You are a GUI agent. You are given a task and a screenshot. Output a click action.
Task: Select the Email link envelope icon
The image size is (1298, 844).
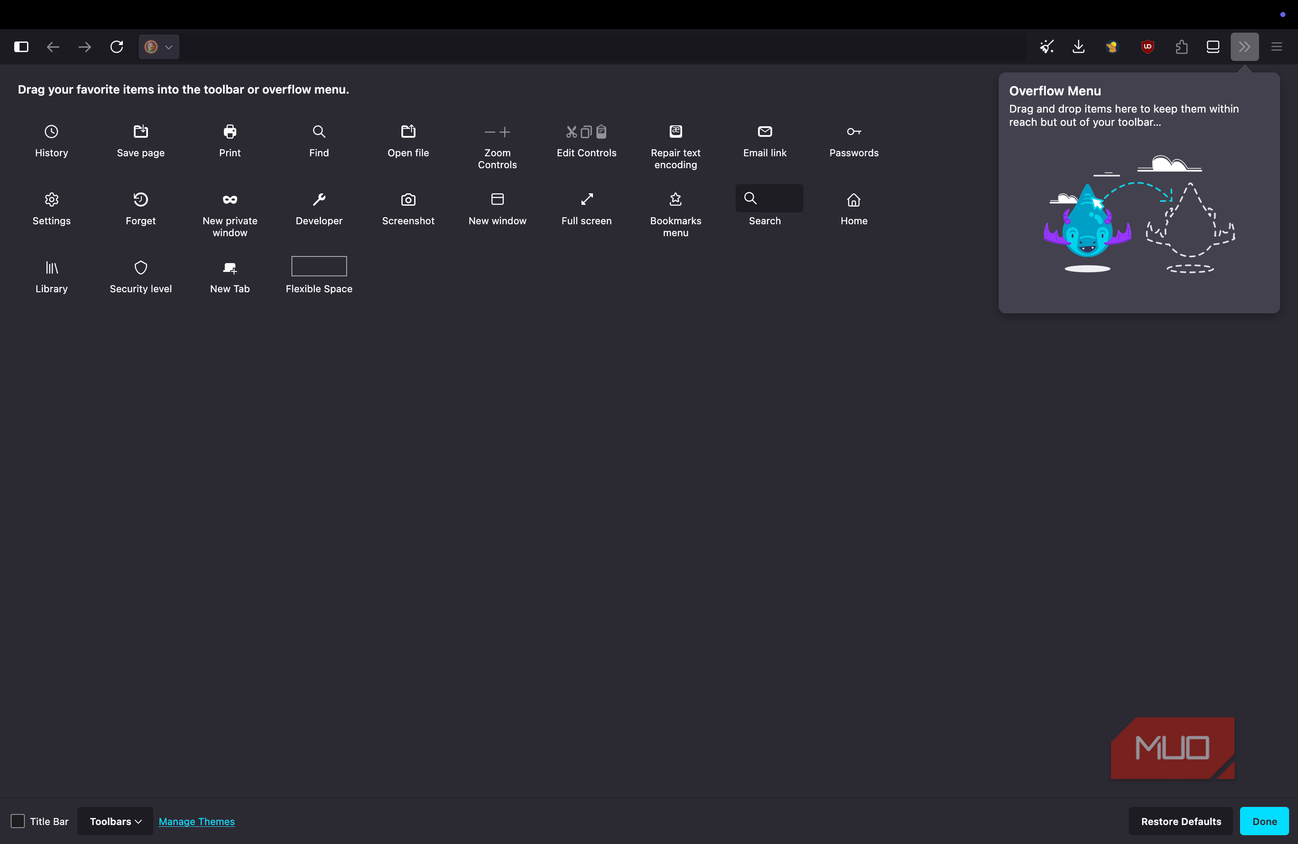click(x=765, y=132)
